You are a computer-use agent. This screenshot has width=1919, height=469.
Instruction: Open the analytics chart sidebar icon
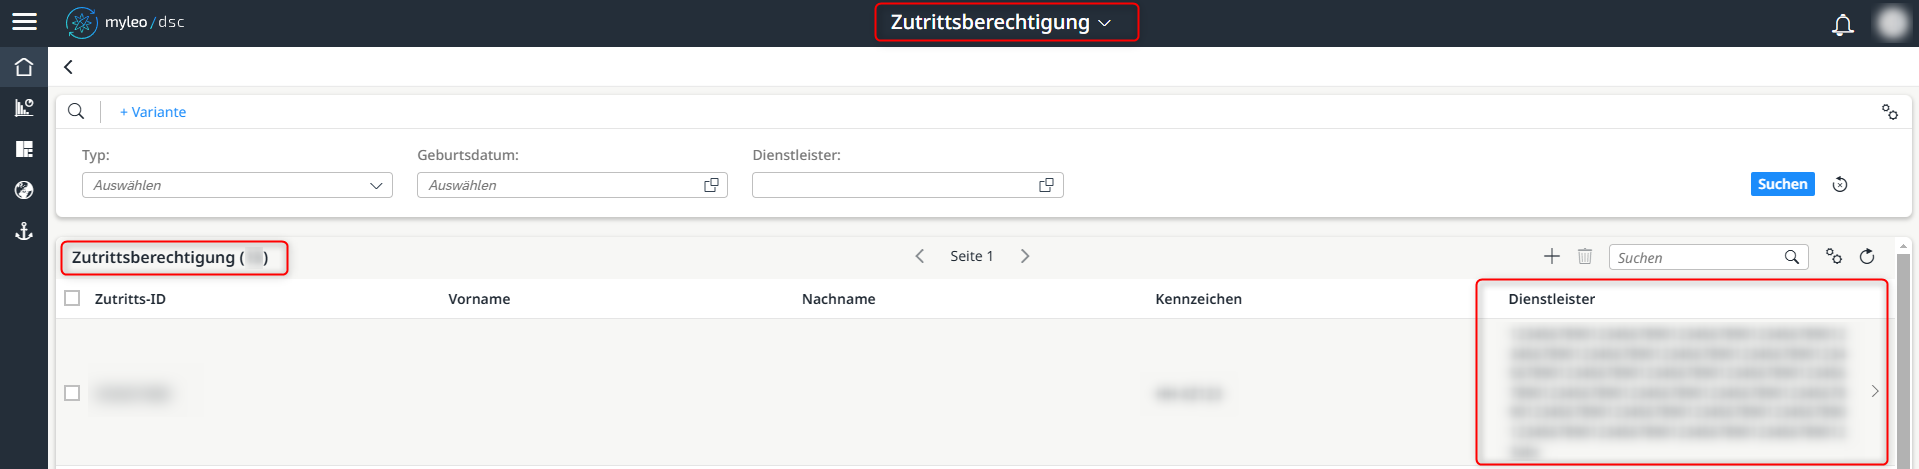[24, 108]
